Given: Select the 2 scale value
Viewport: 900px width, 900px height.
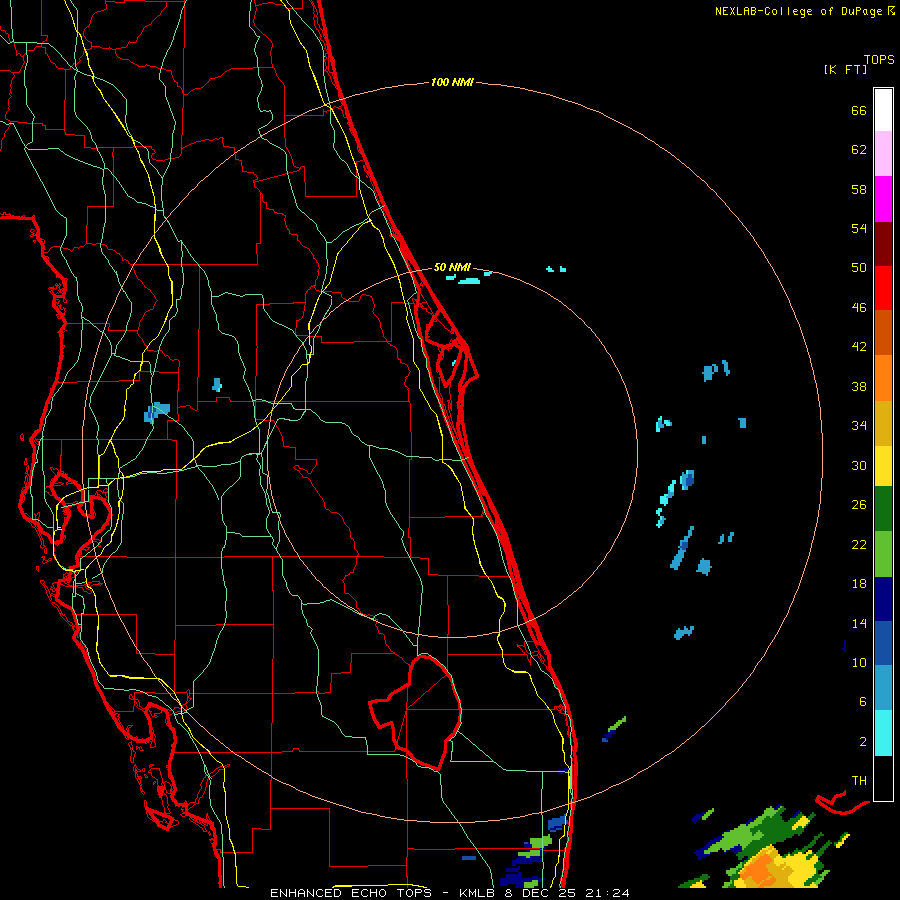Looking at the screenshot, I should (863, 742).
